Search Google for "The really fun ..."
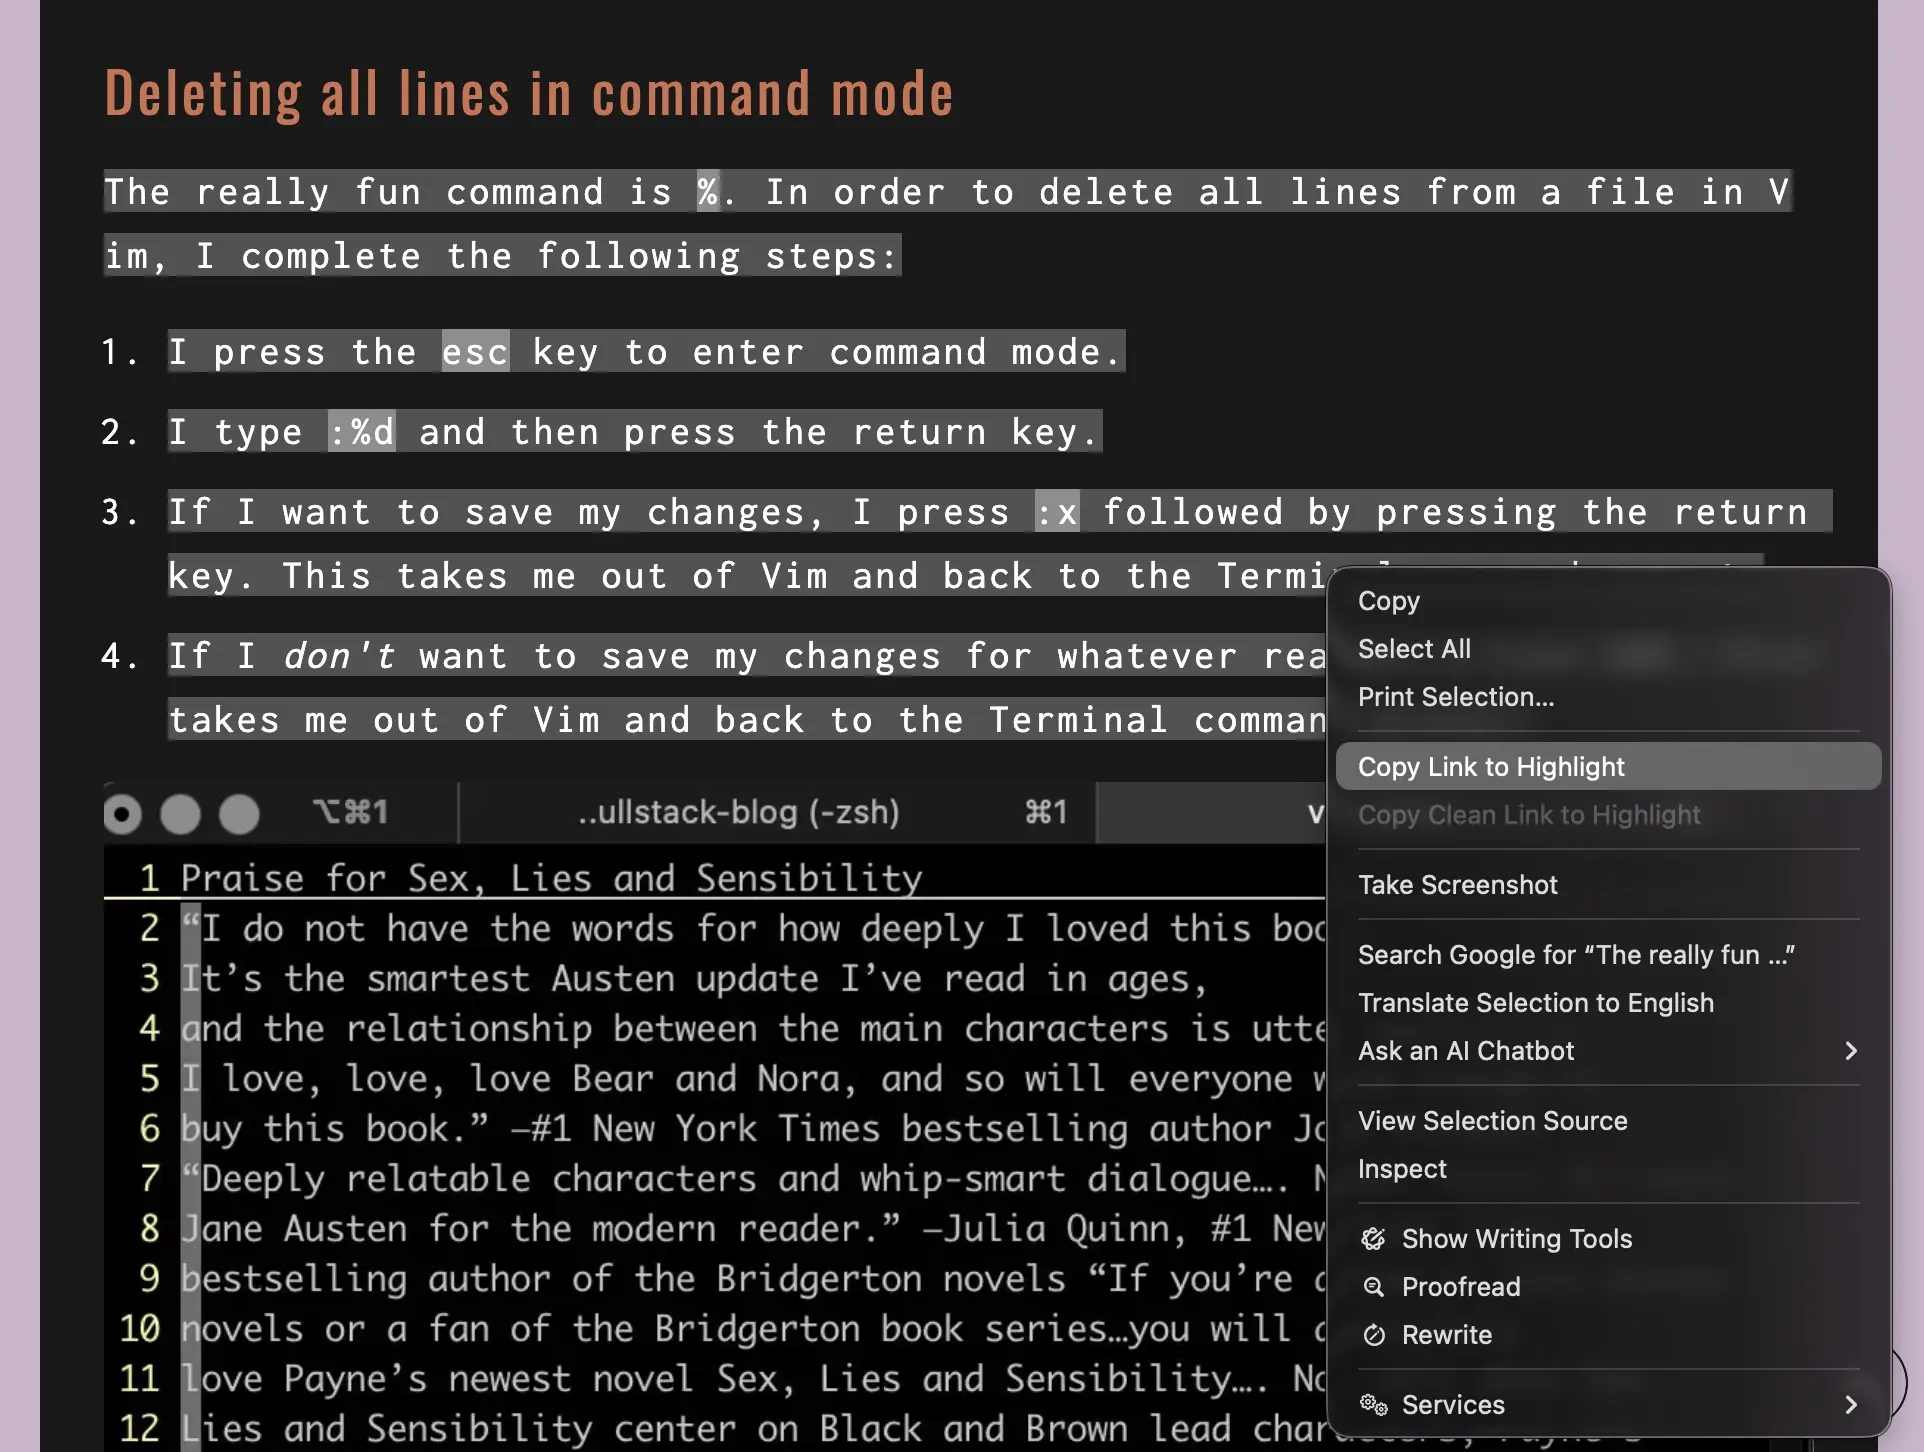The width and height of the screenshot is (1924, 1452). (x=1608, y=955)
